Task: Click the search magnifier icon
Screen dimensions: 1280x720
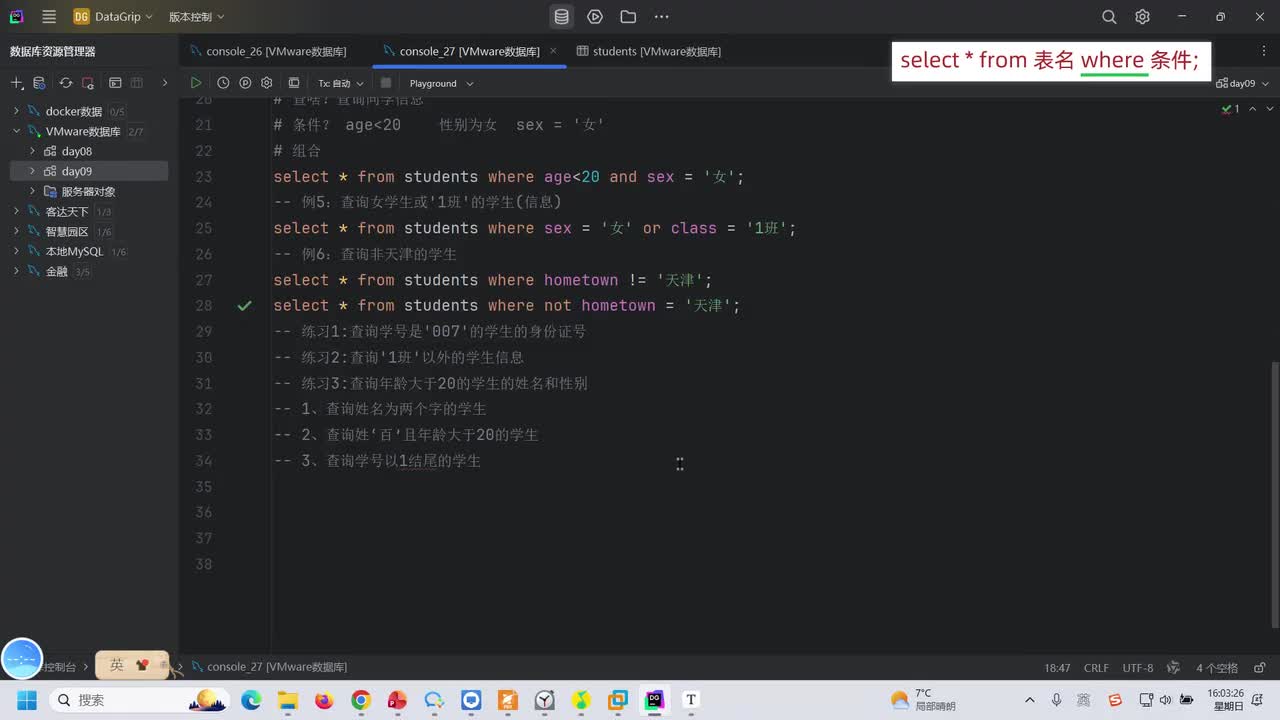Action: tap(1109, 17)
